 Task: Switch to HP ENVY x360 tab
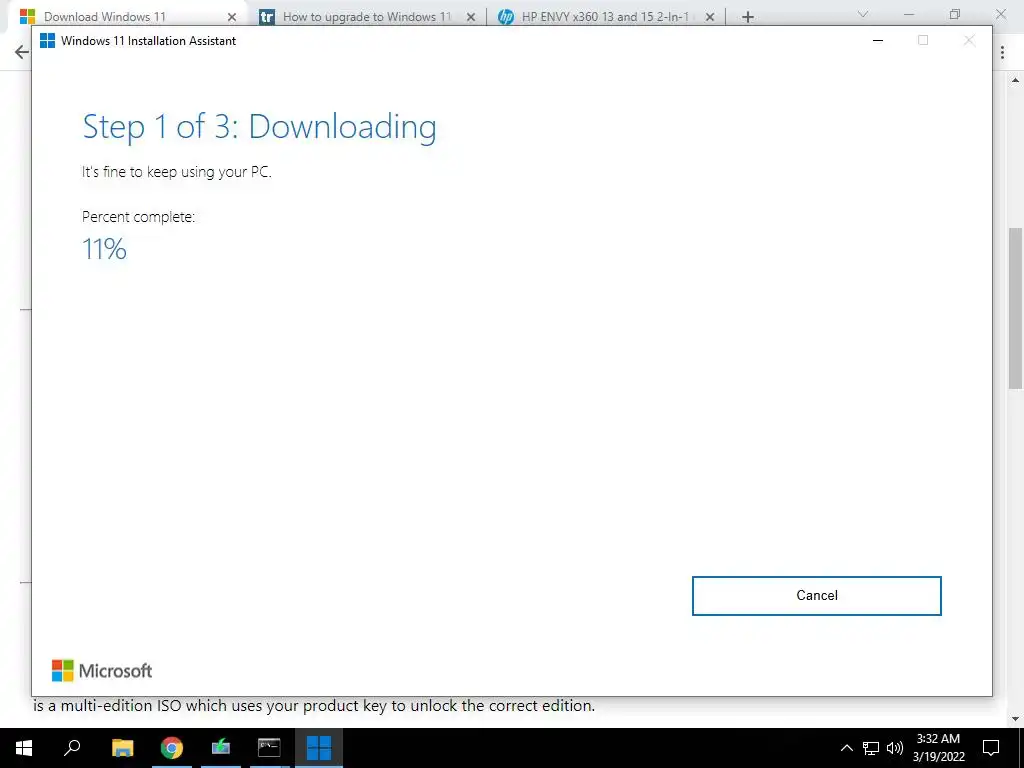[605, 16]
